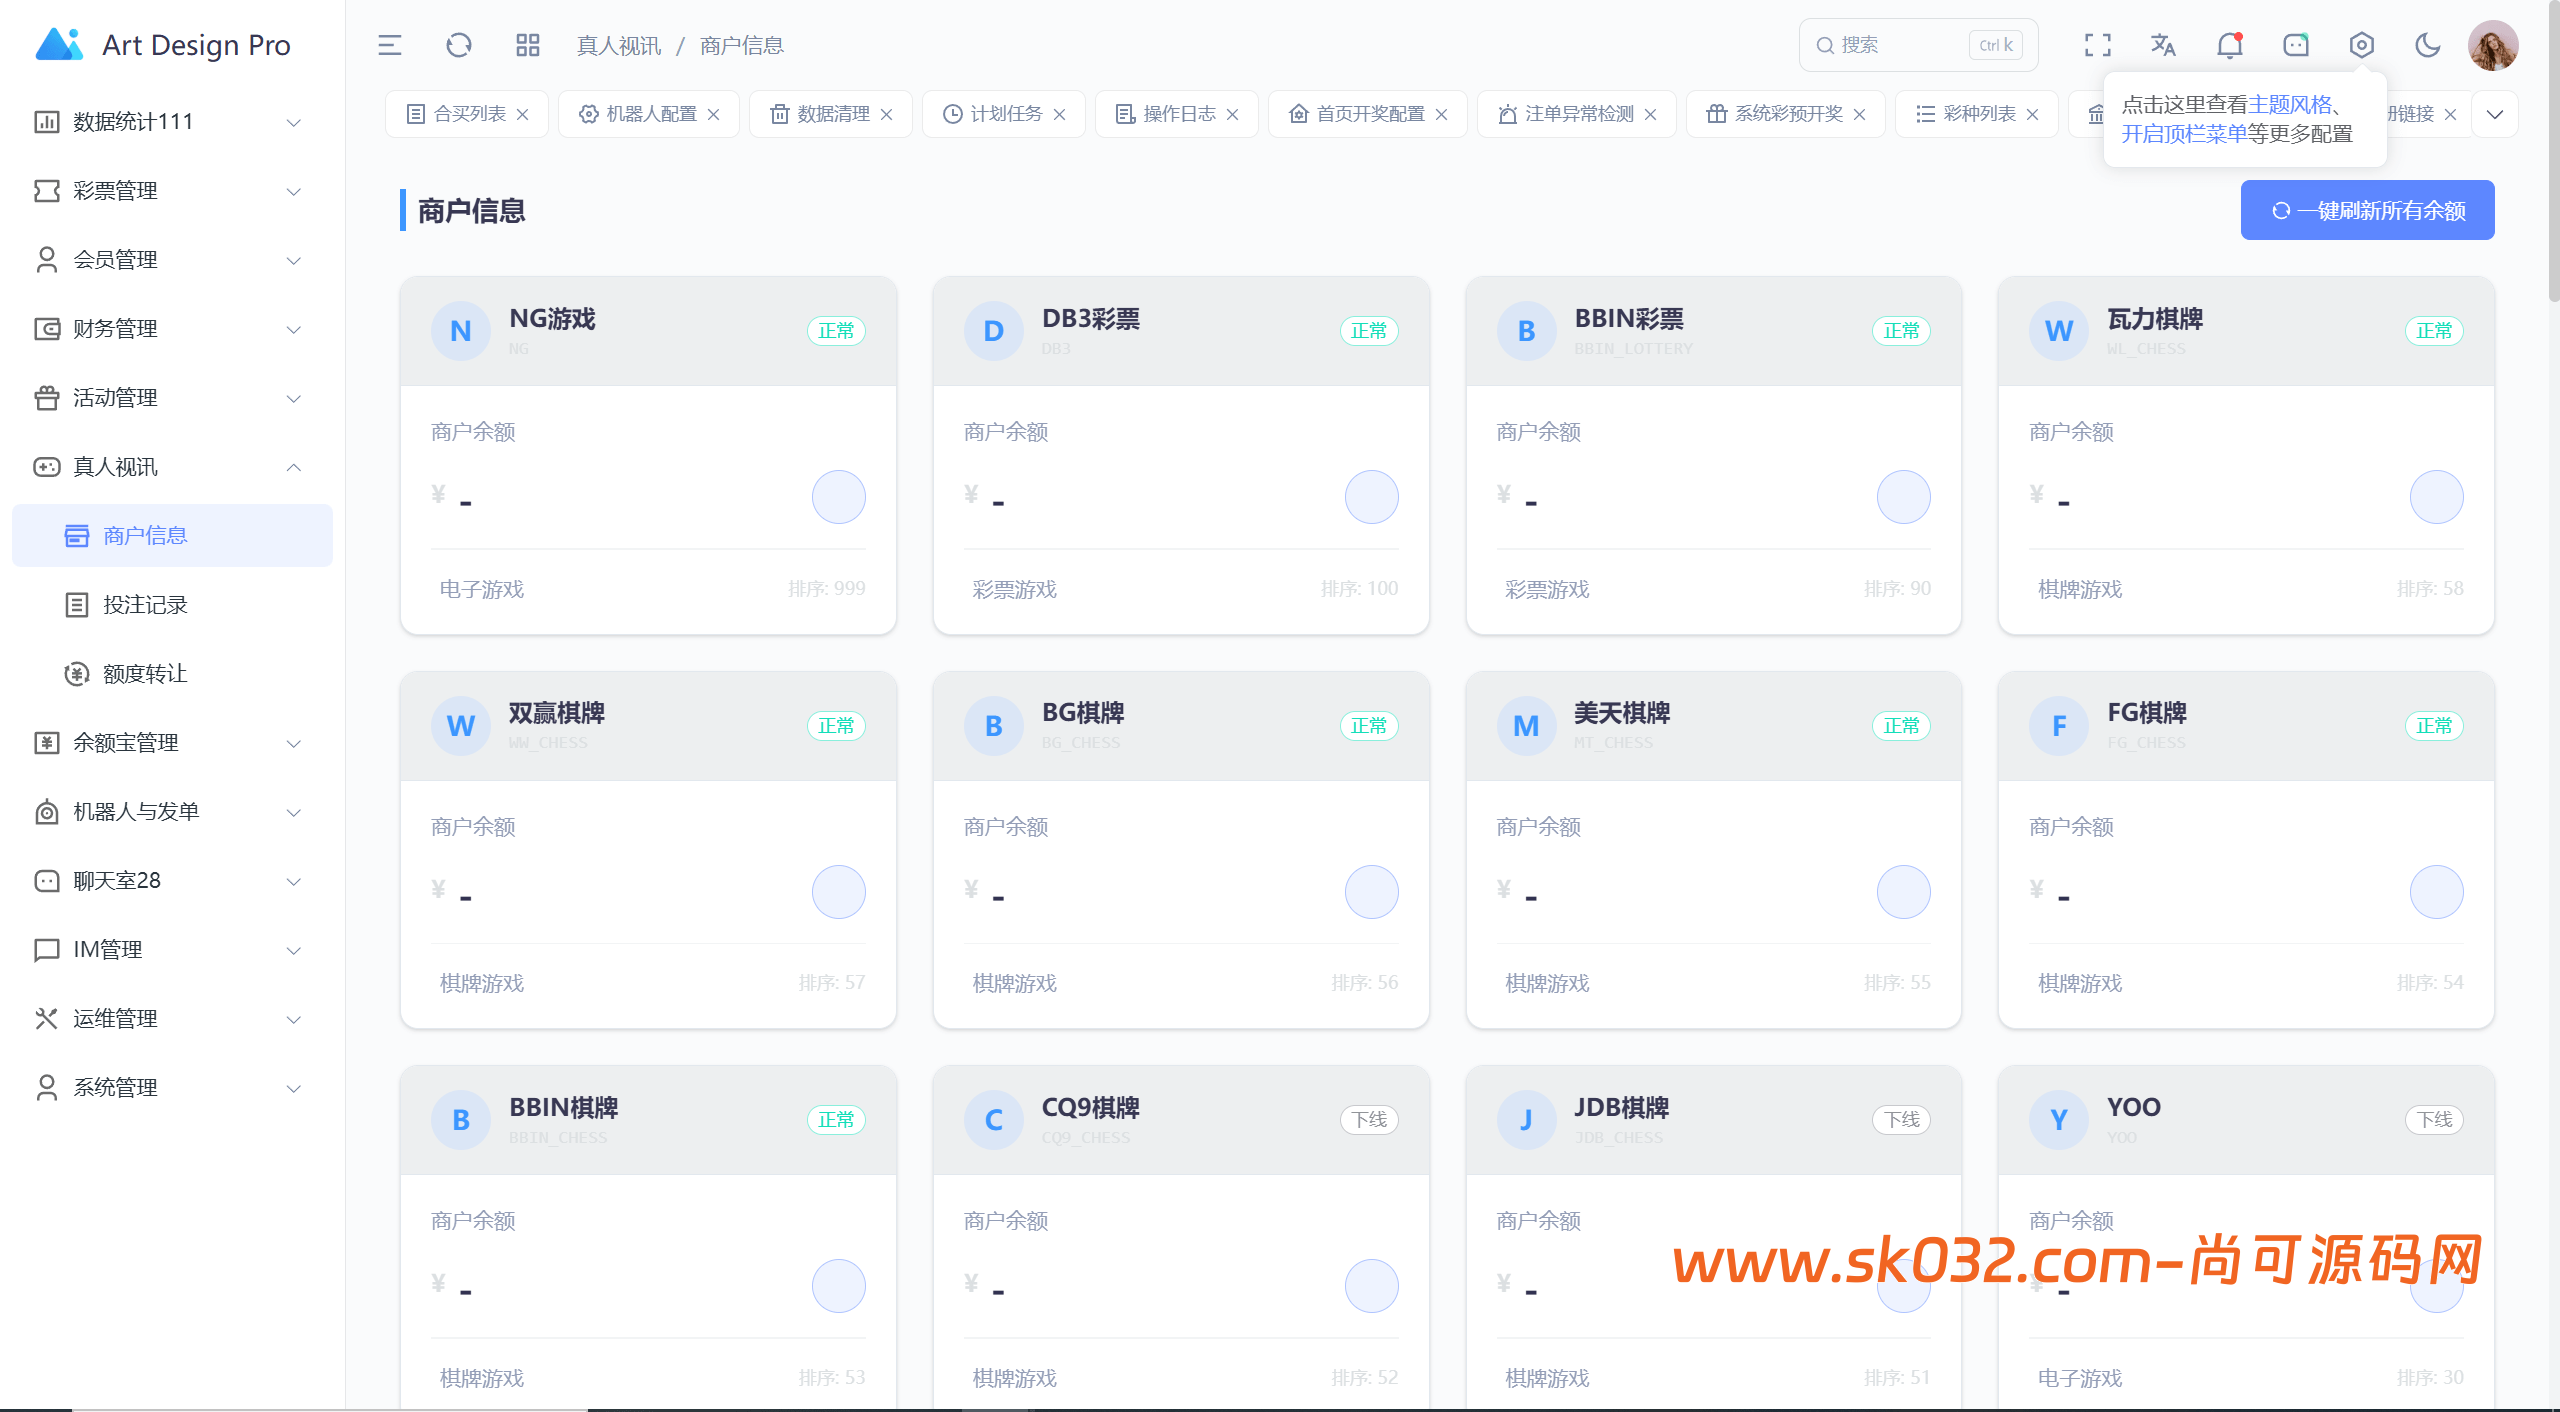2560x1412 pixels.
Task: Close the 数据清理 tab
Action: click(x=885, y=113)
